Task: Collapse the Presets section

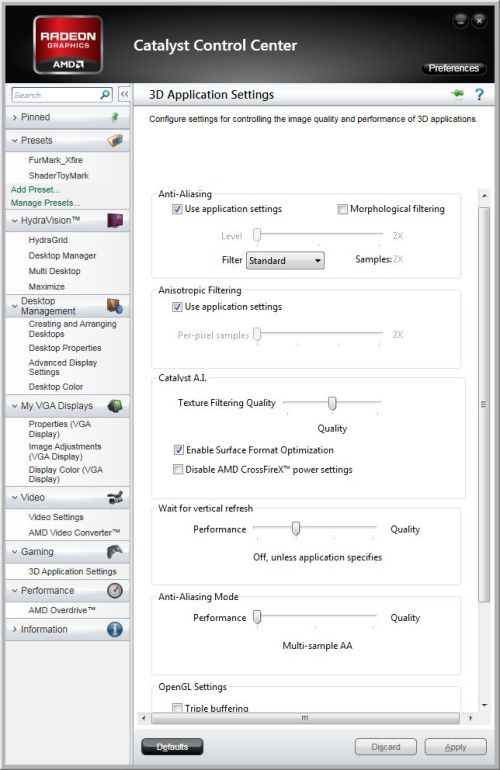Action: (x=14, y=140)
